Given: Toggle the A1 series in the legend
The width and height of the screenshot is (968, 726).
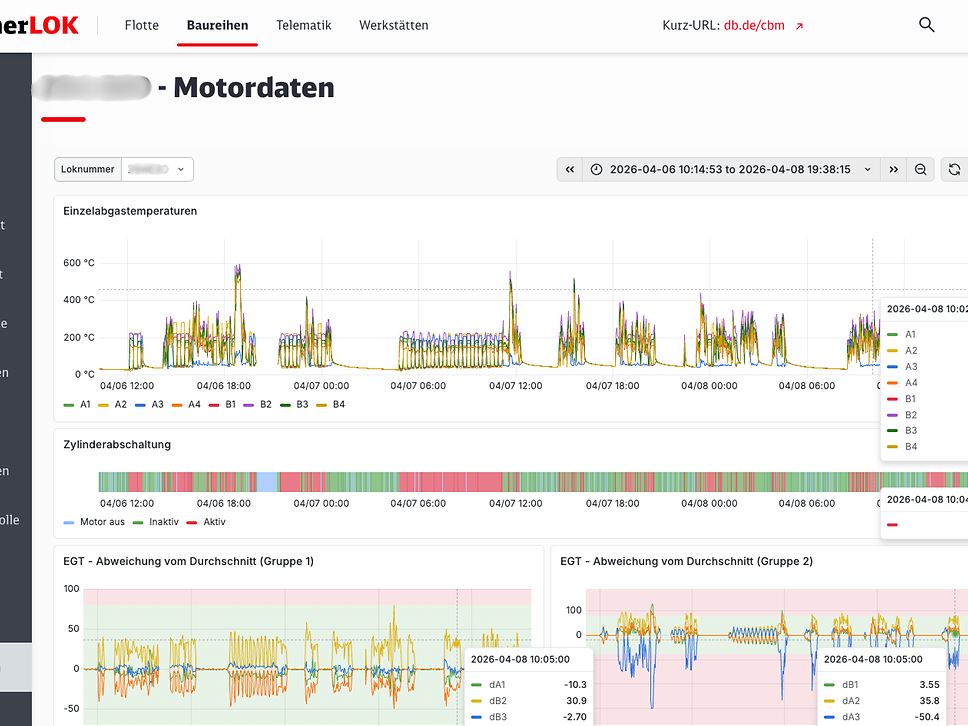Looking at the screenshot, I should 77,404.
